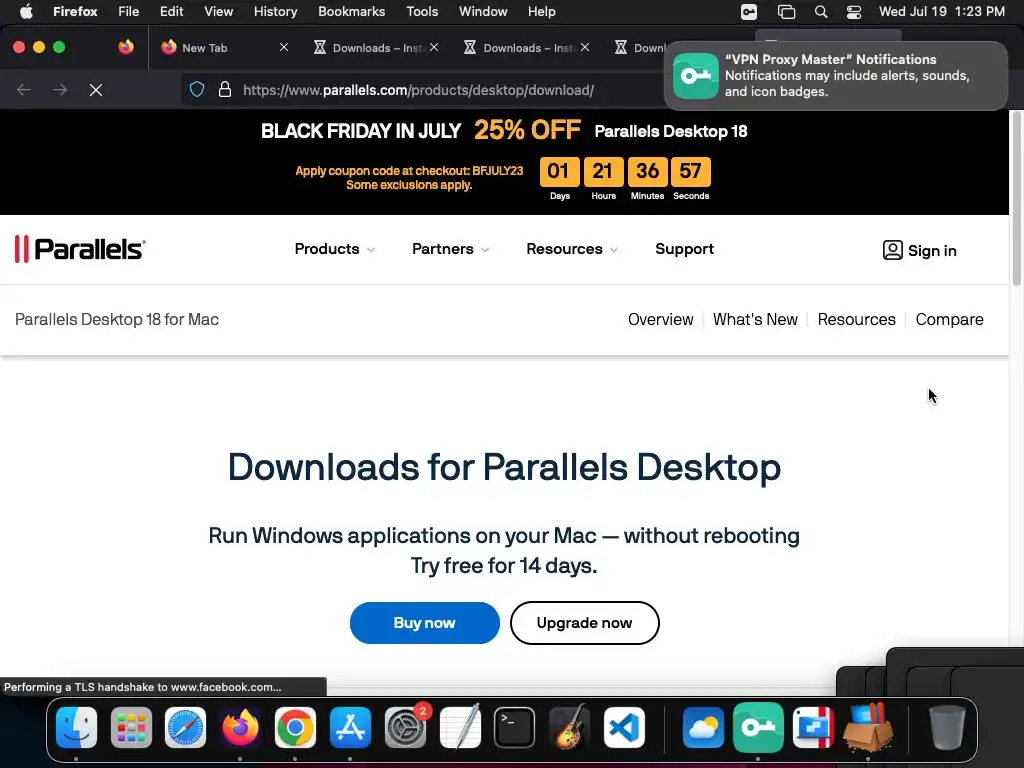Open the Edit menu
1024x768 pixels.
pos(171,12)
